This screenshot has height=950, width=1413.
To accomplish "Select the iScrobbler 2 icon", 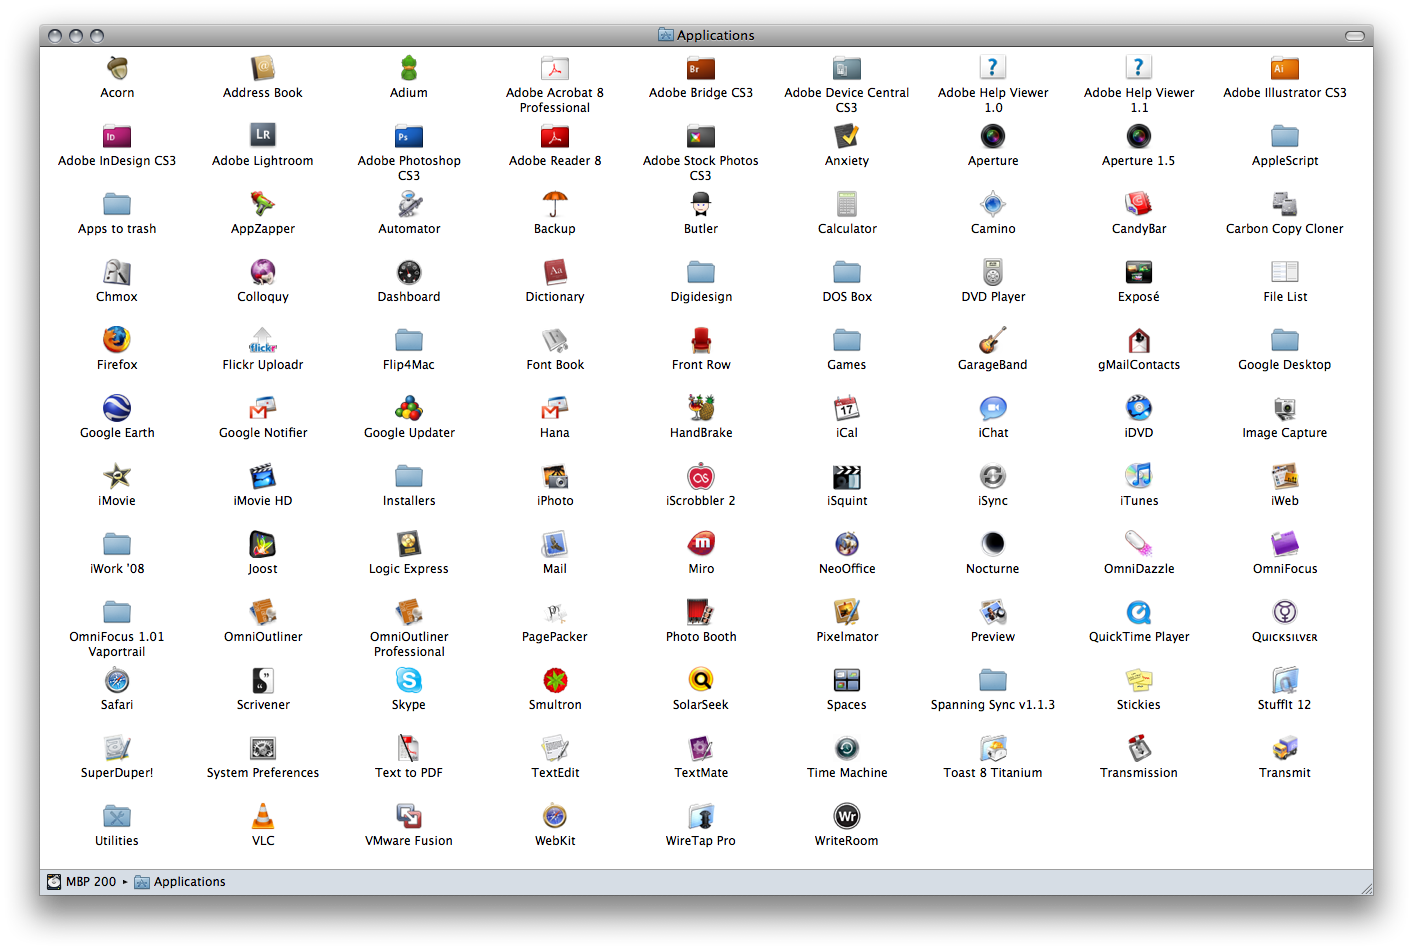I will click(x=701, y=476).
